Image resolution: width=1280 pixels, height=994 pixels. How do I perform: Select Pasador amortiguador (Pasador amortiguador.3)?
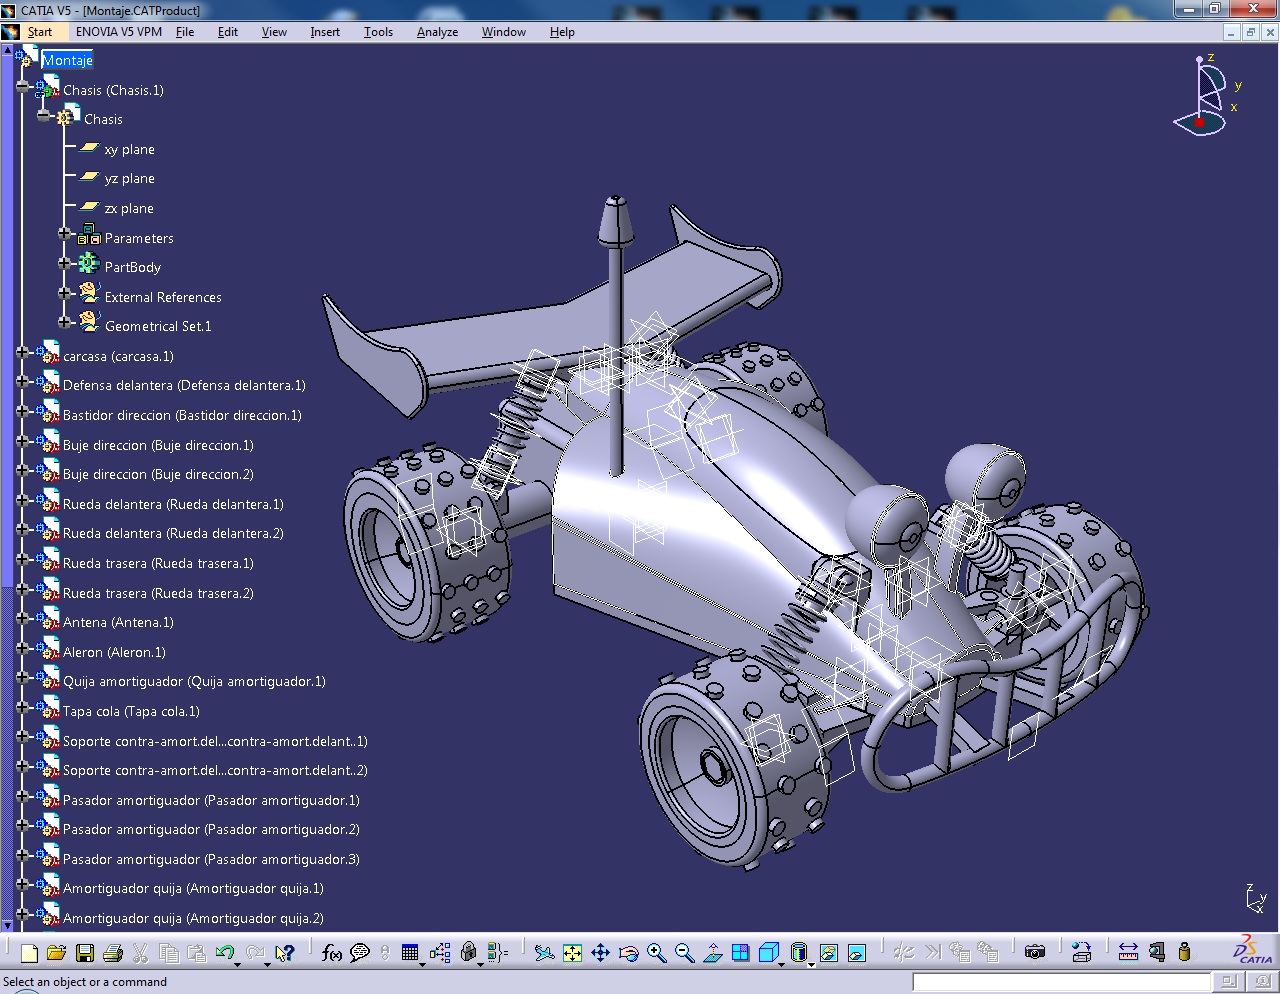coord(211,860)
